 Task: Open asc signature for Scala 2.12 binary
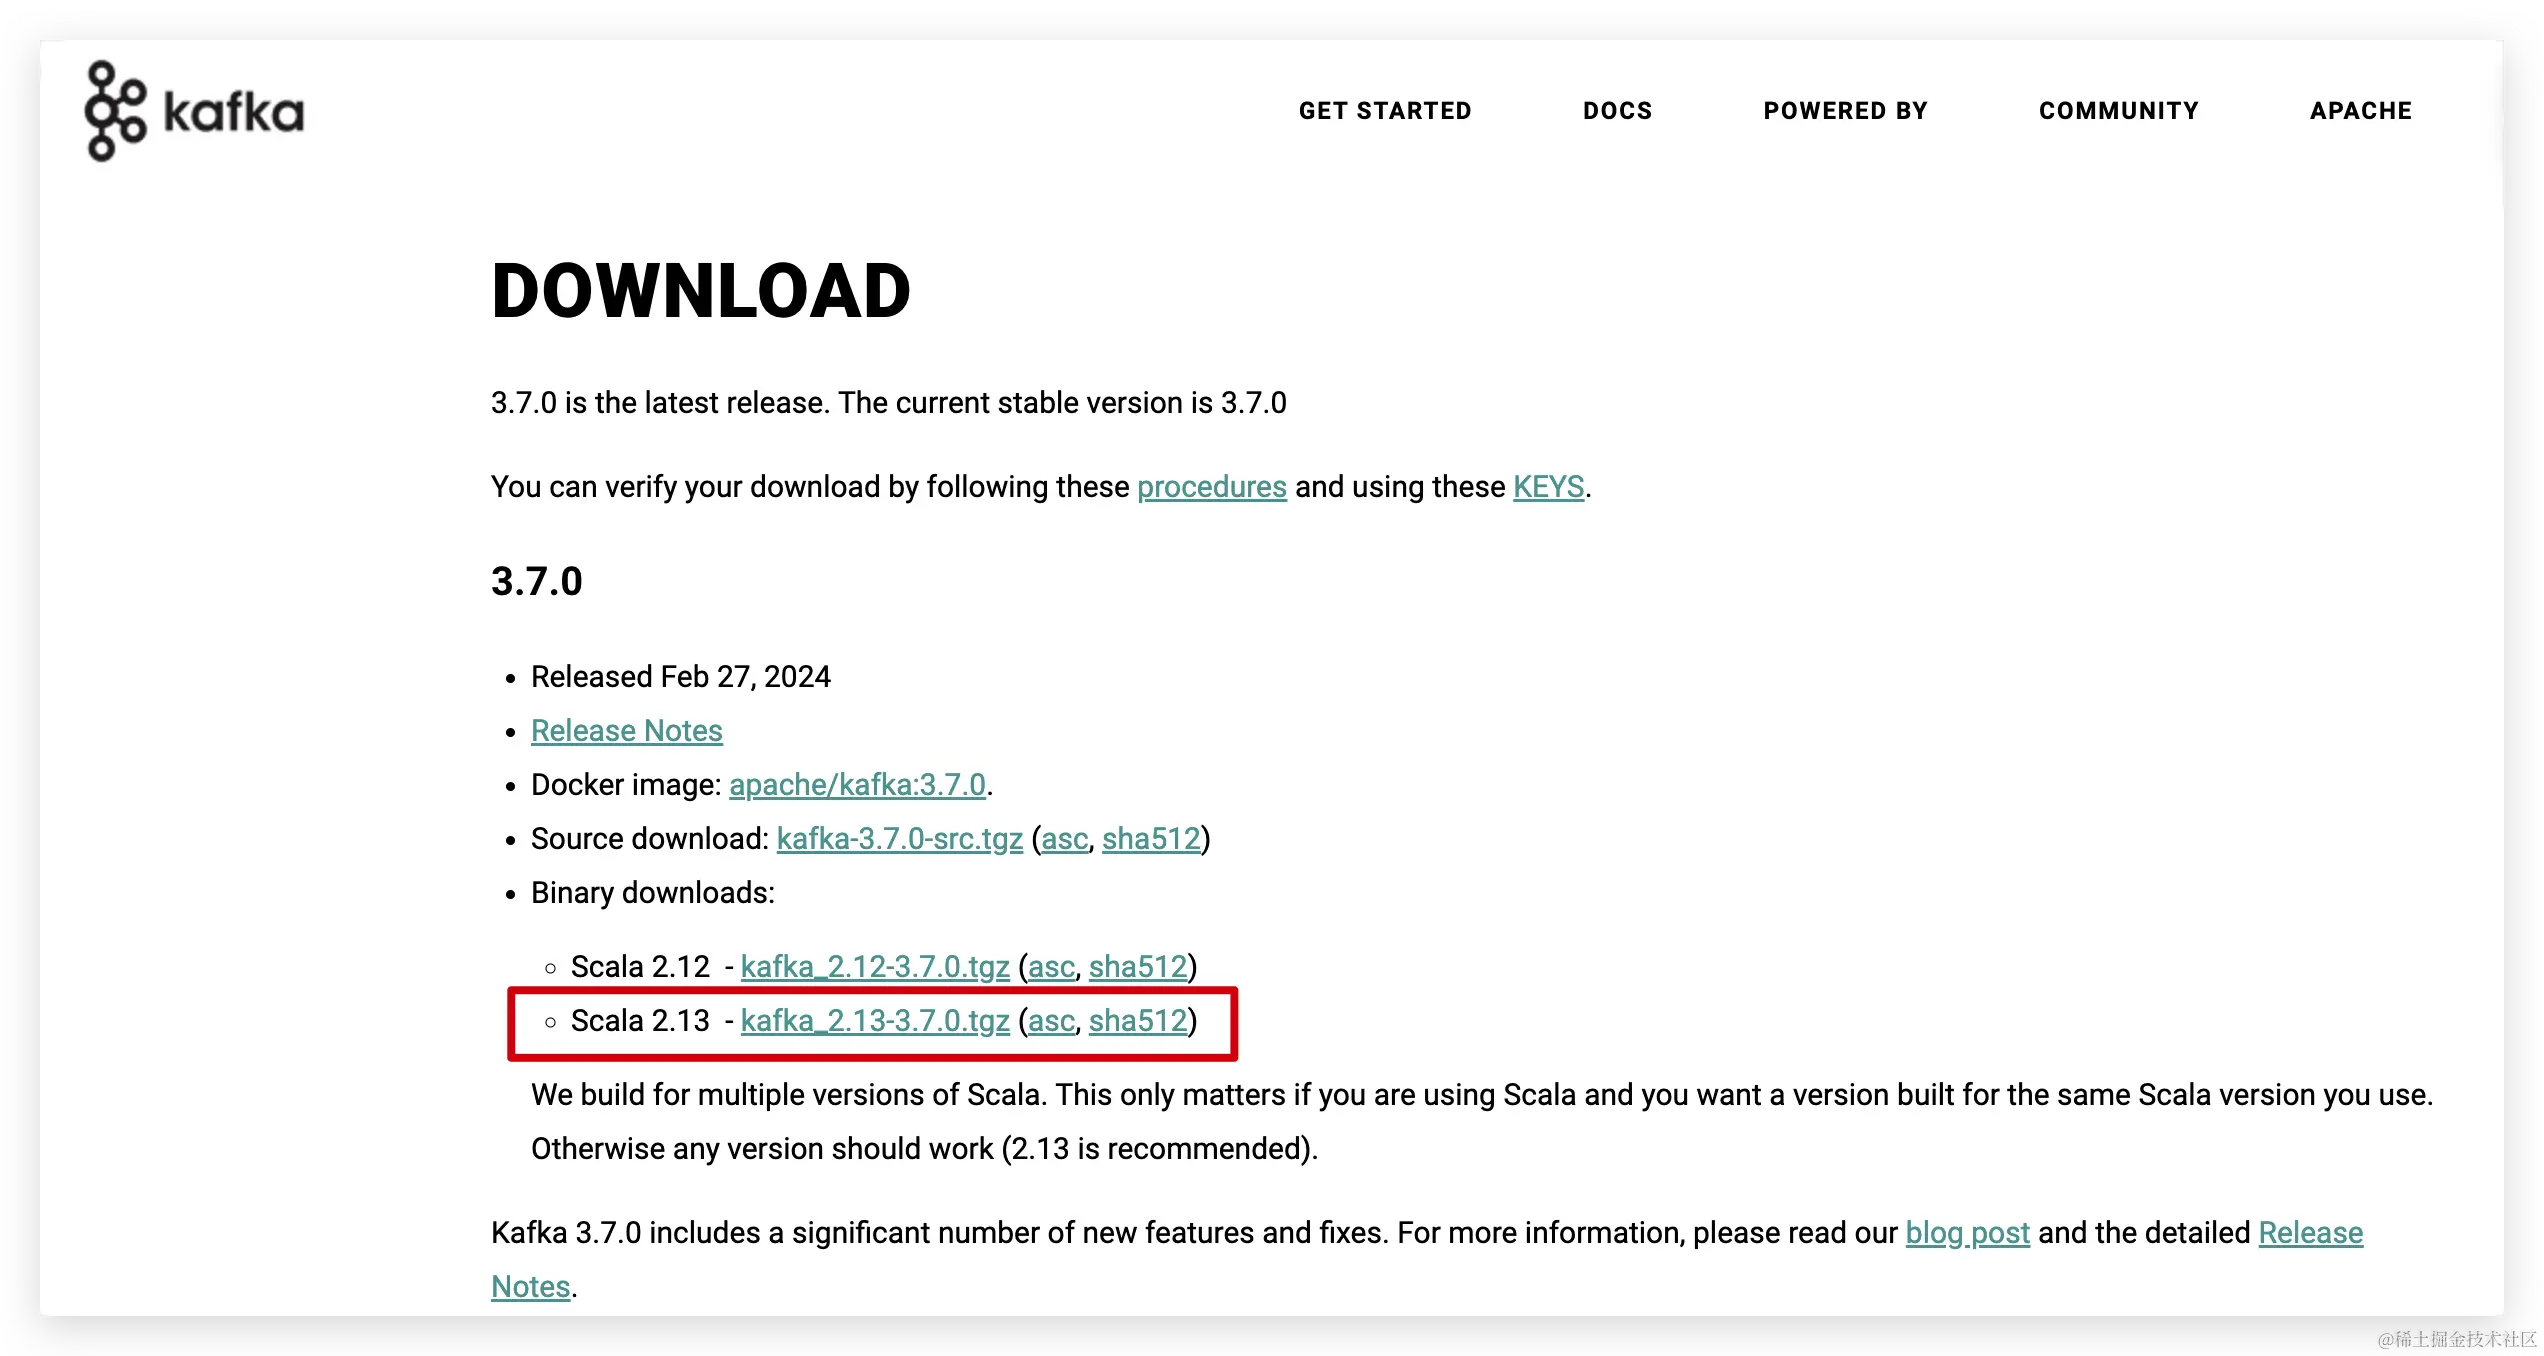point(1051,967)
